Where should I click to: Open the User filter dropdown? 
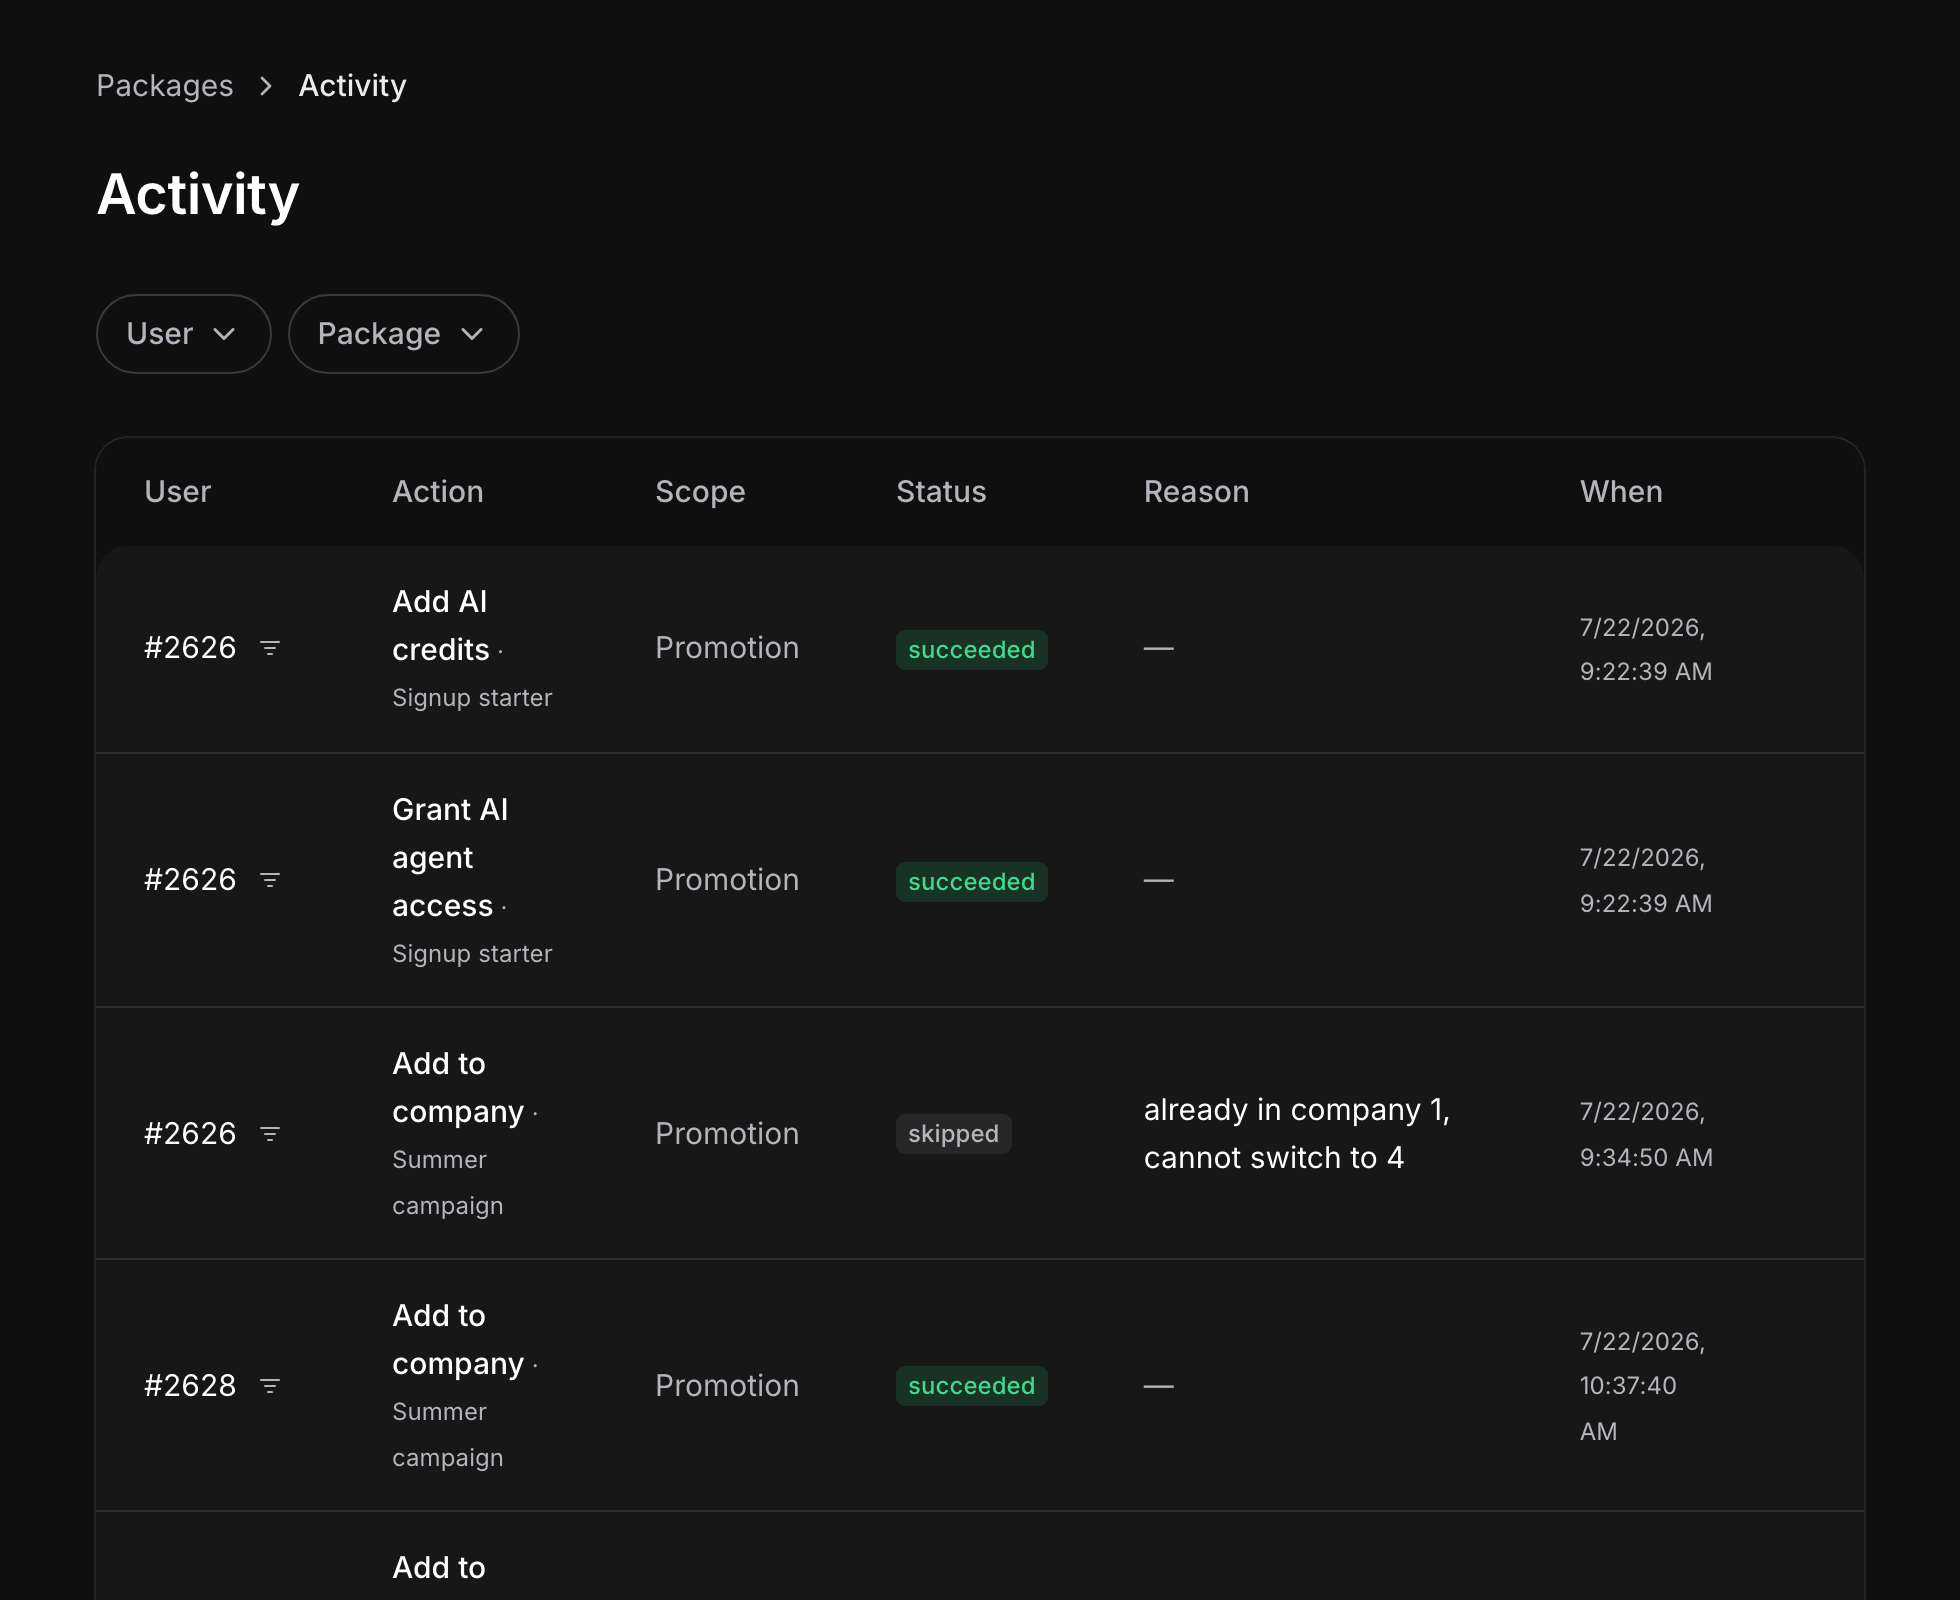pyautogui.click(x=184, y=334)
